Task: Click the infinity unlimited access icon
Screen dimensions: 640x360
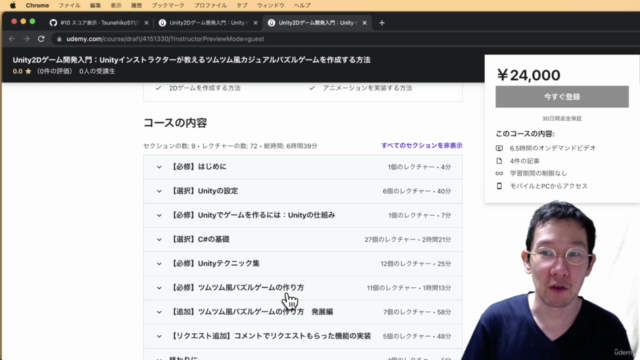Action: tap(499, 173)
